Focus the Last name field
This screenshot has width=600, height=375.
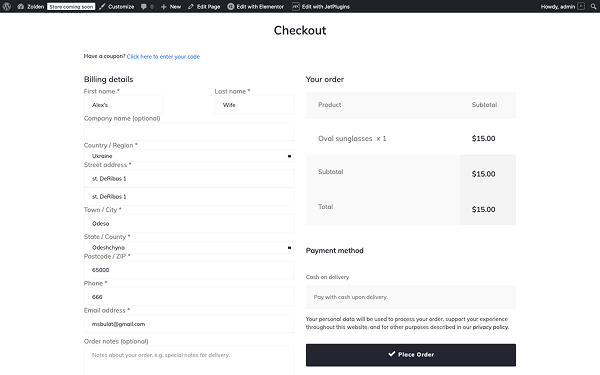[254, 105]
